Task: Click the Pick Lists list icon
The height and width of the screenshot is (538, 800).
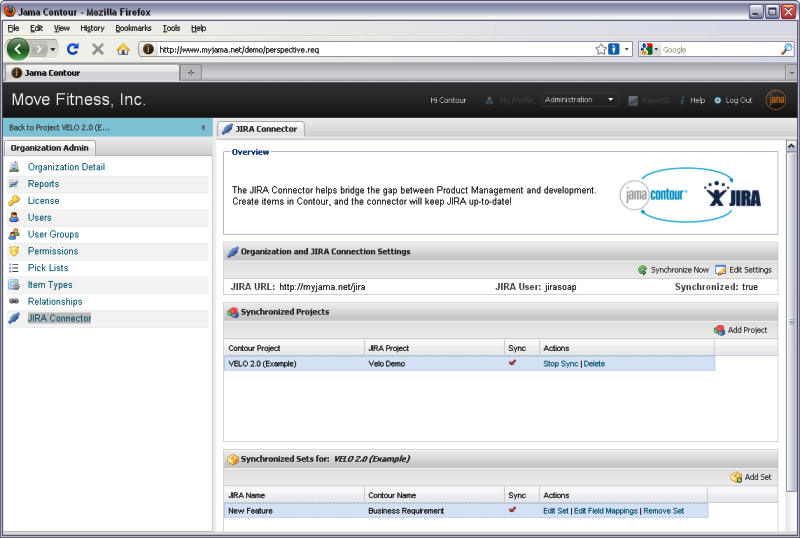Action: coord(14,267)
